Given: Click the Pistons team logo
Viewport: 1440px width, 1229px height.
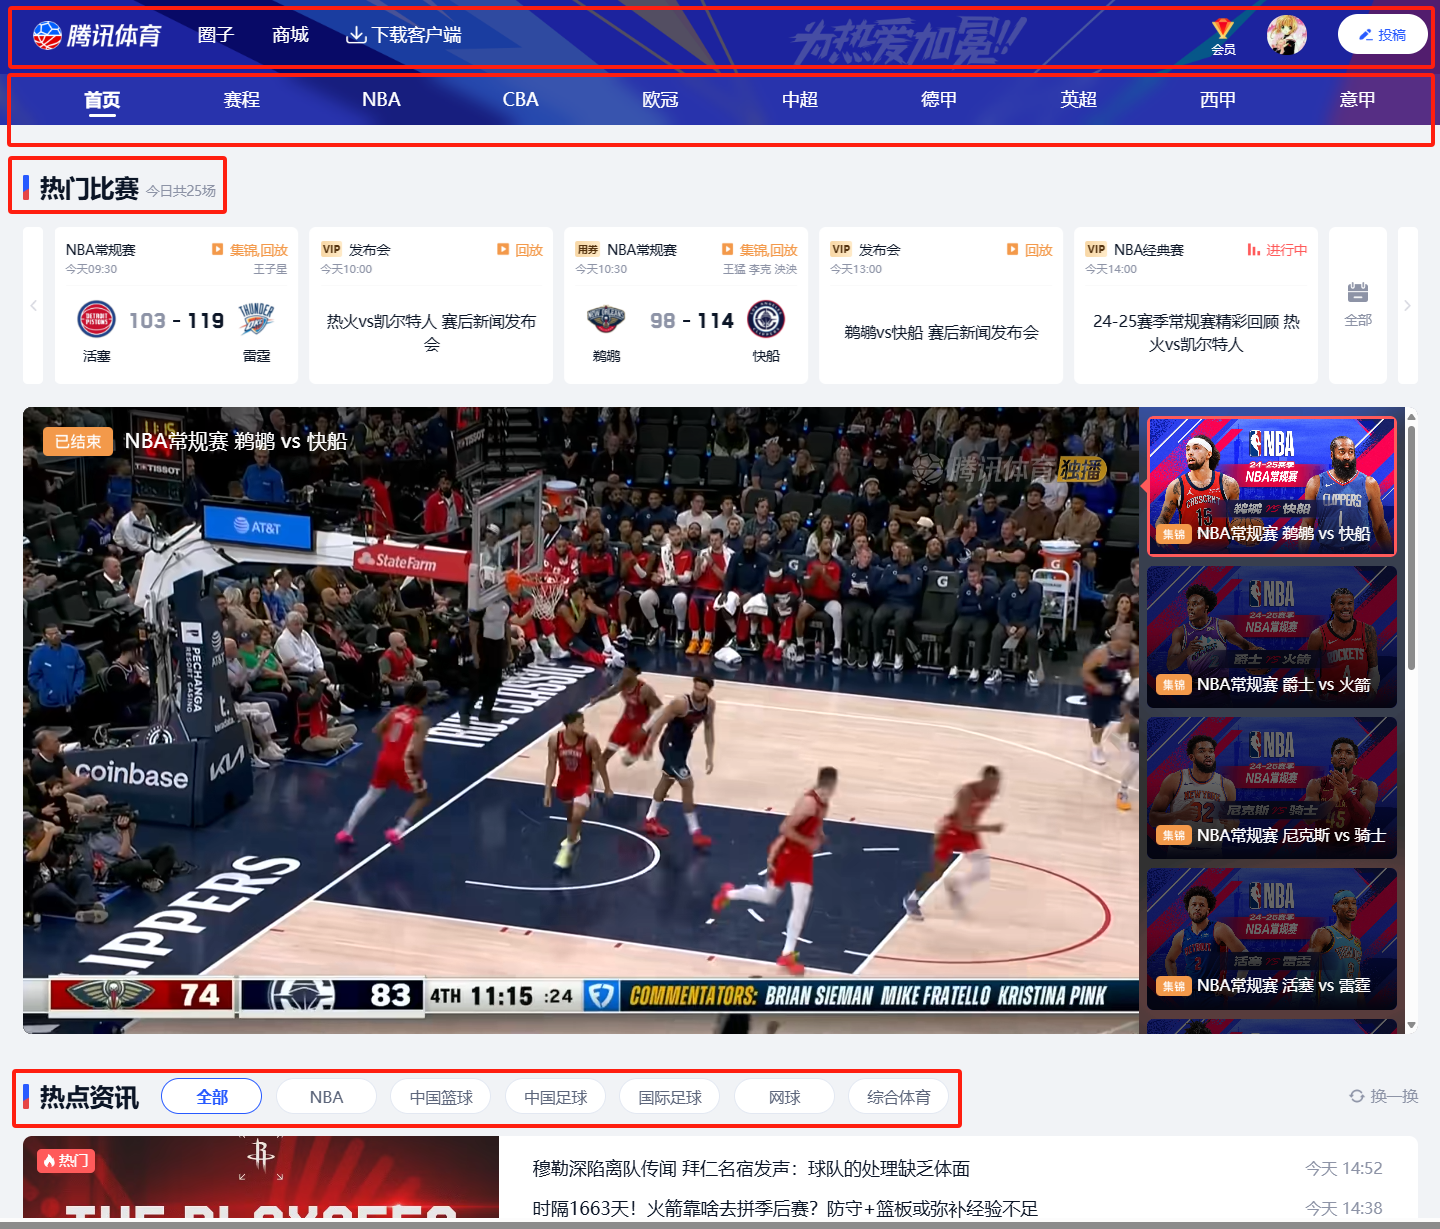Looking at the screenshot, I should pos(97,320).
